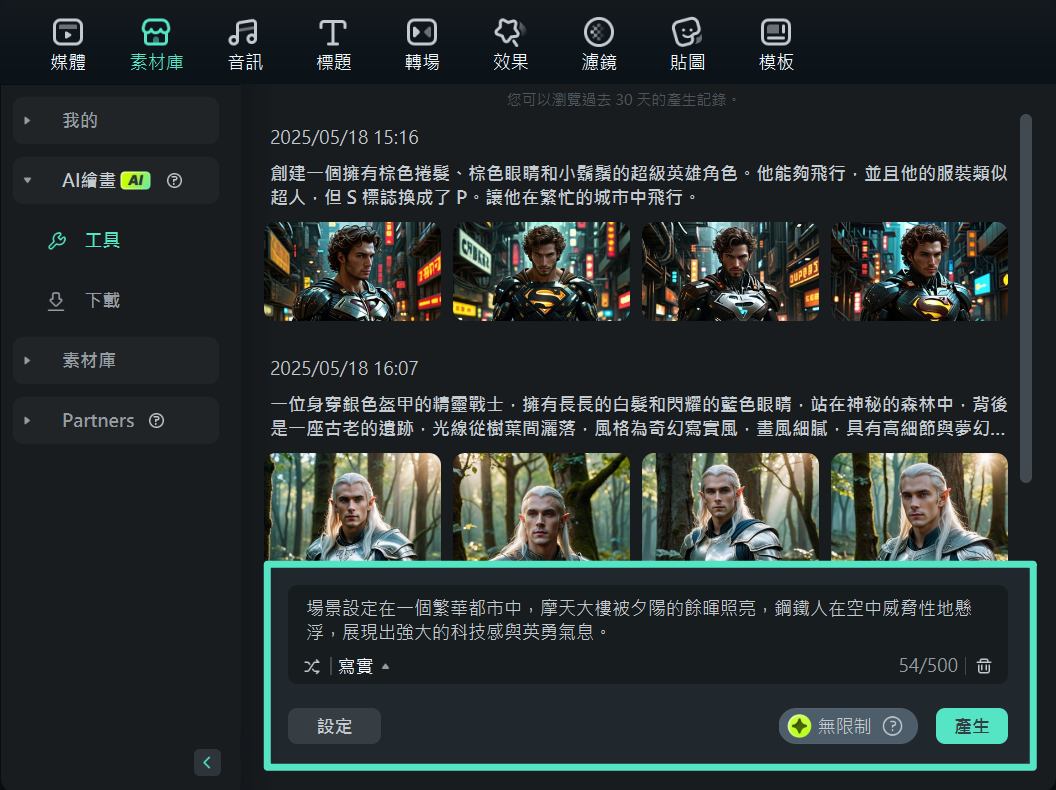Select the 濾鏡 filter icon

599,32
